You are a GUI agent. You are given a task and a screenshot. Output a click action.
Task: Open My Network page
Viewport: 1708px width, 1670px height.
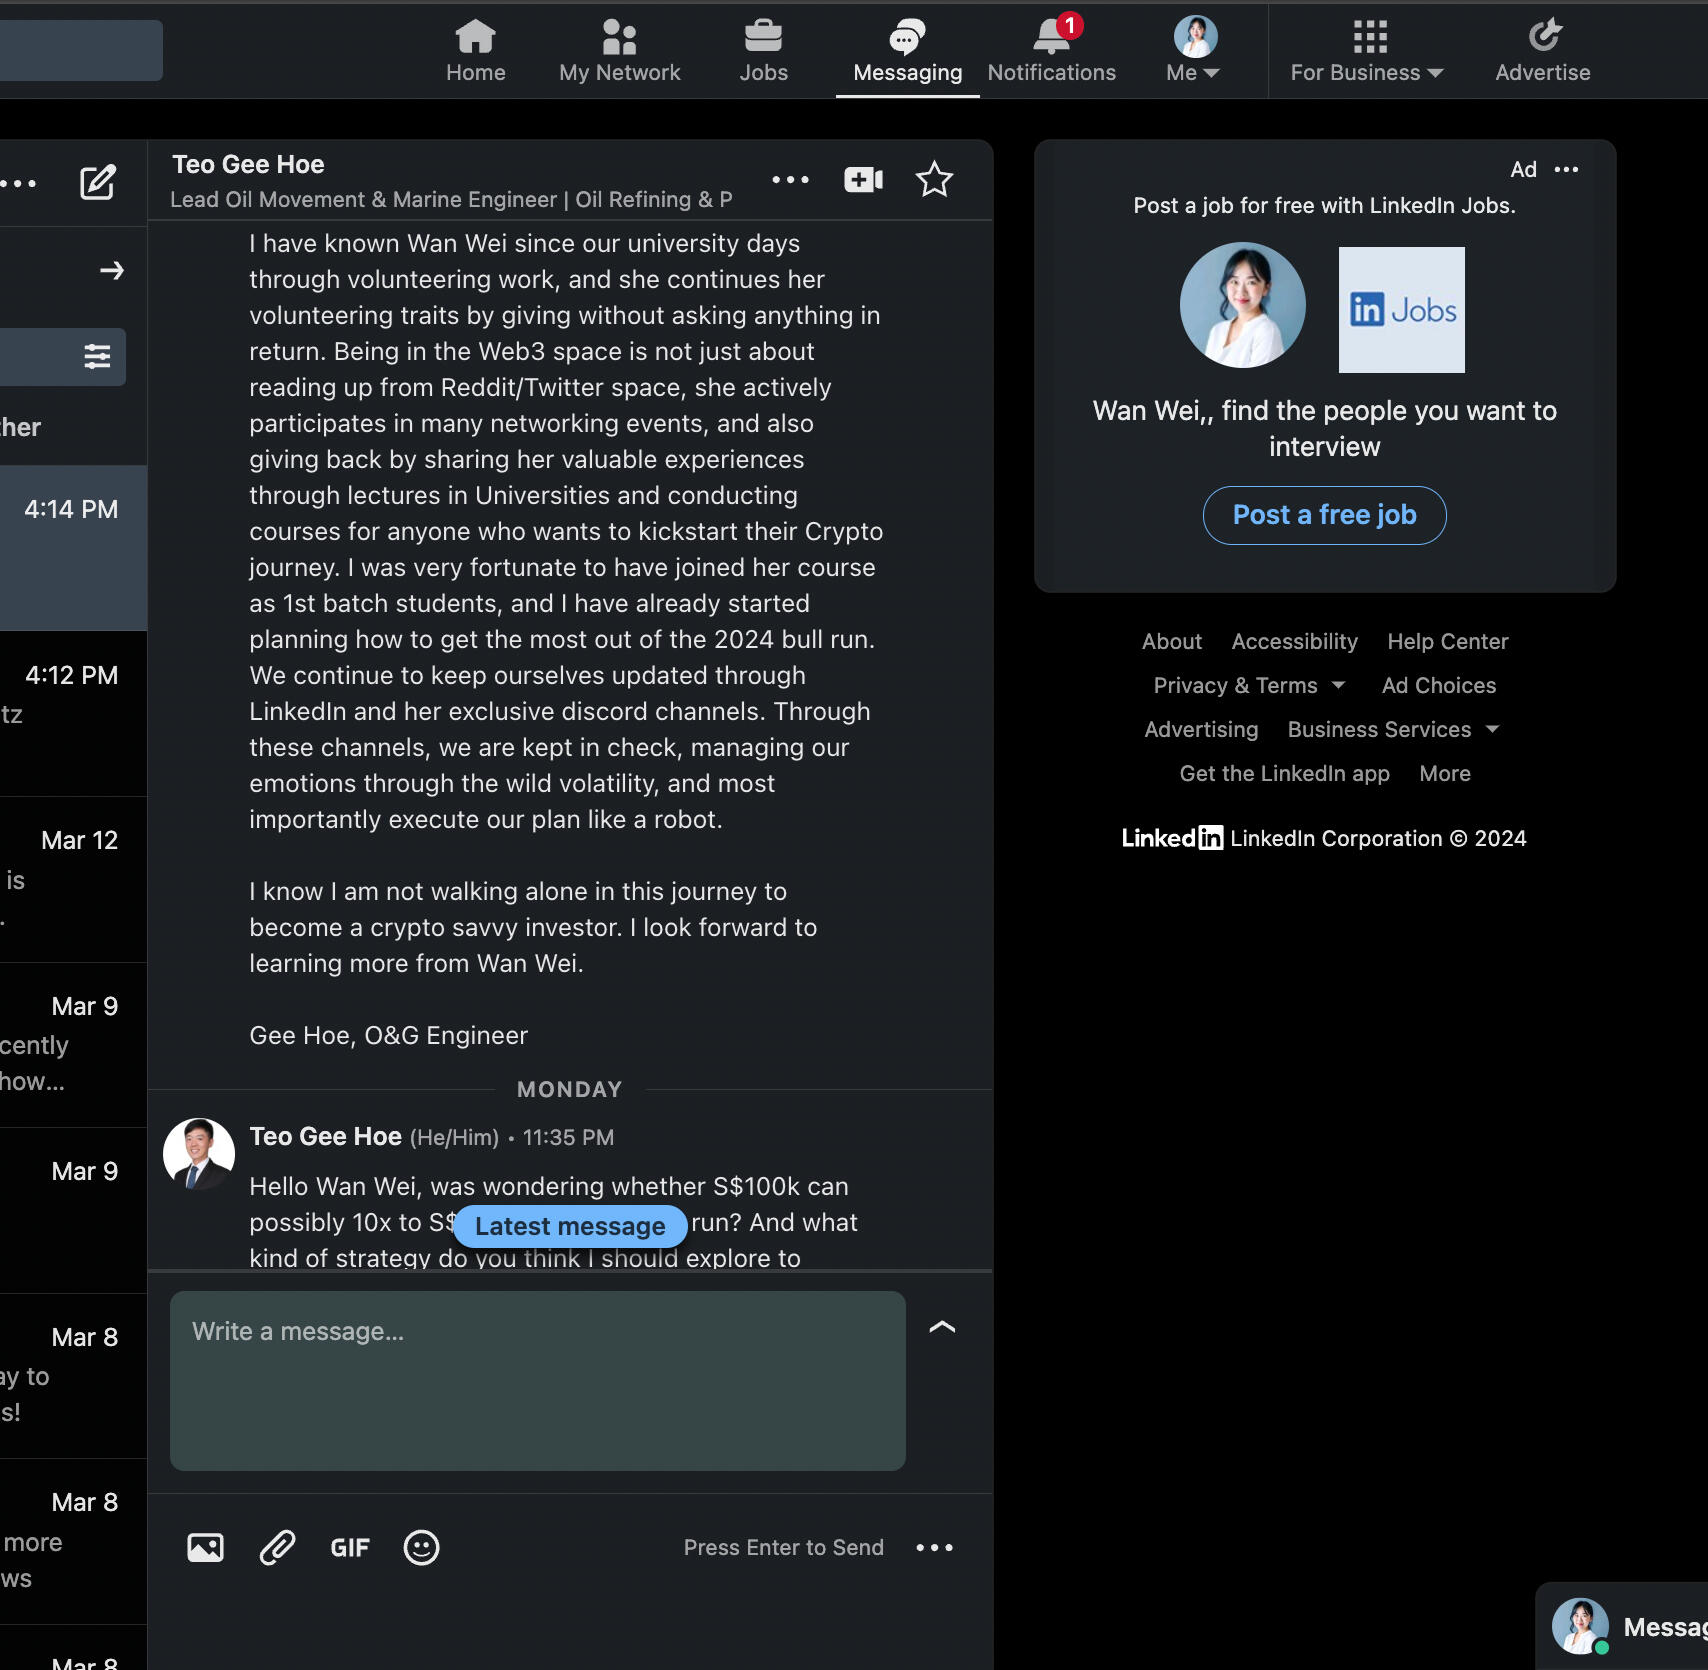pyautogui.click(x=619, y=51)
